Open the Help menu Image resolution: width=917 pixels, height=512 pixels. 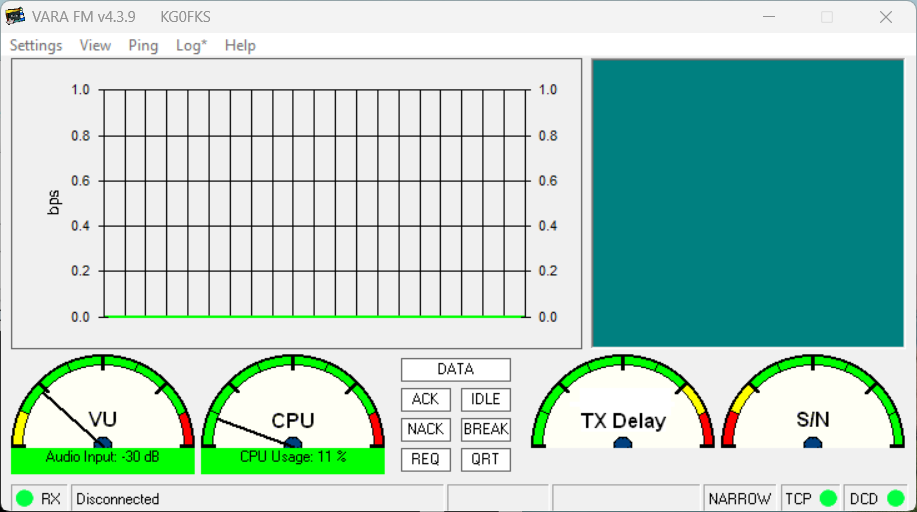(240, 46)
